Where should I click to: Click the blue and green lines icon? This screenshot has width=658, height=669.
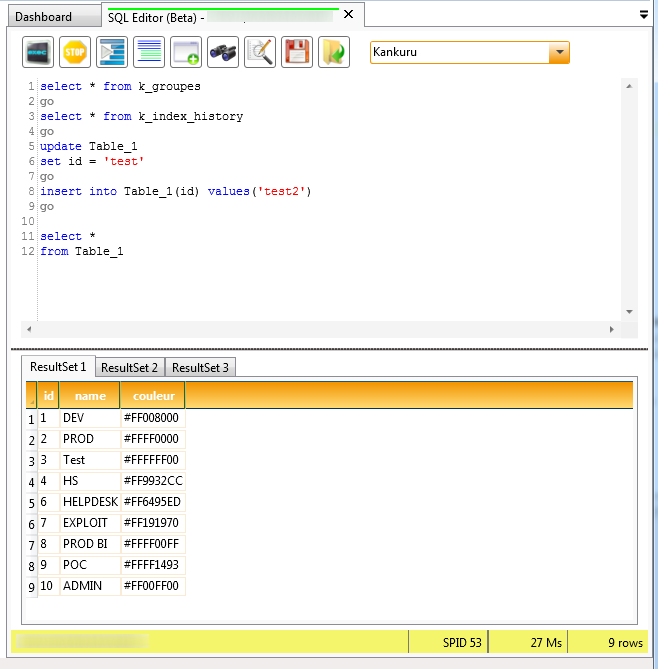[149, 52]
